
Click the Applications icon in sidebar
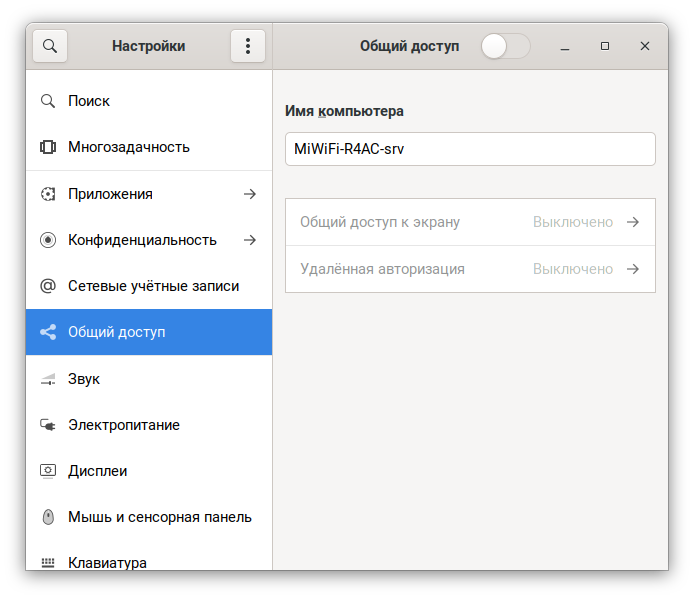tap(47, 194)
